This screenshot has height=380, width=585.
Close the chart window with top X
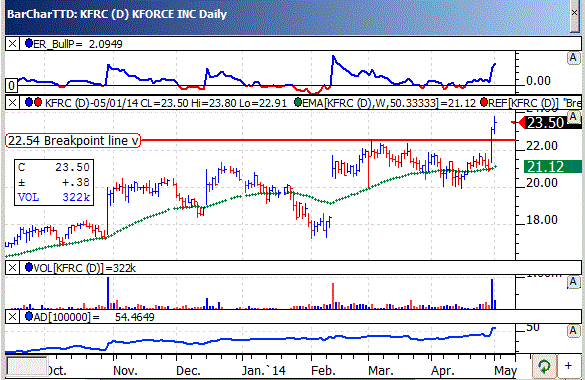[x=575, y=13]
